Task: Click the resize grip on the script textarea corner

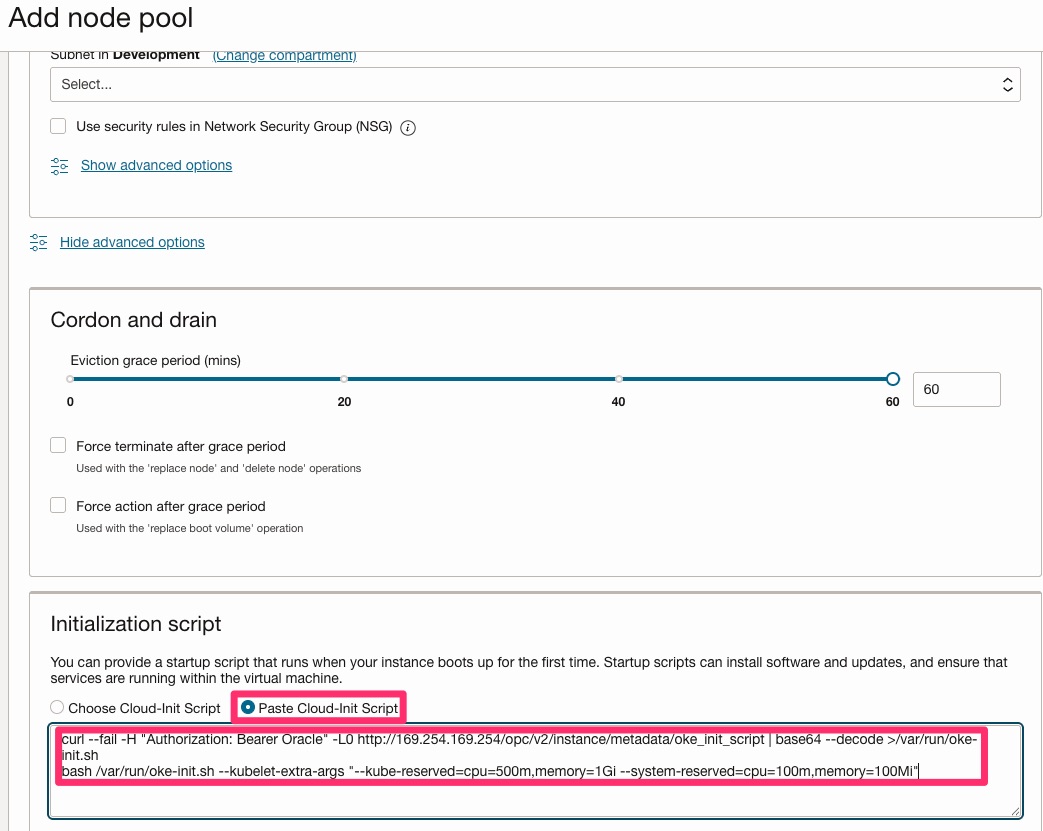Action: [x=1016, y=812]
